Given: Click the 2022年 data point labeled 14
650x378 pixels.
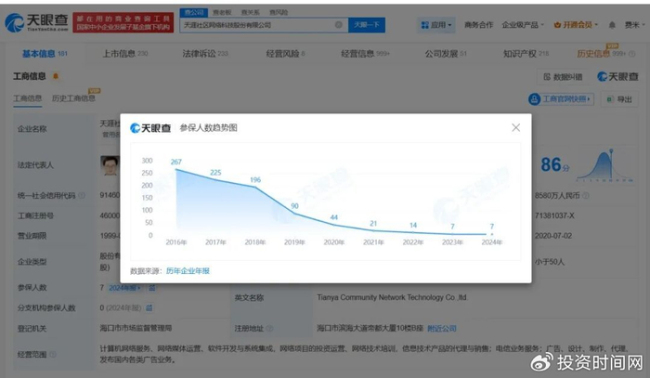Looking at the screenshot, I should click(413, 232).
